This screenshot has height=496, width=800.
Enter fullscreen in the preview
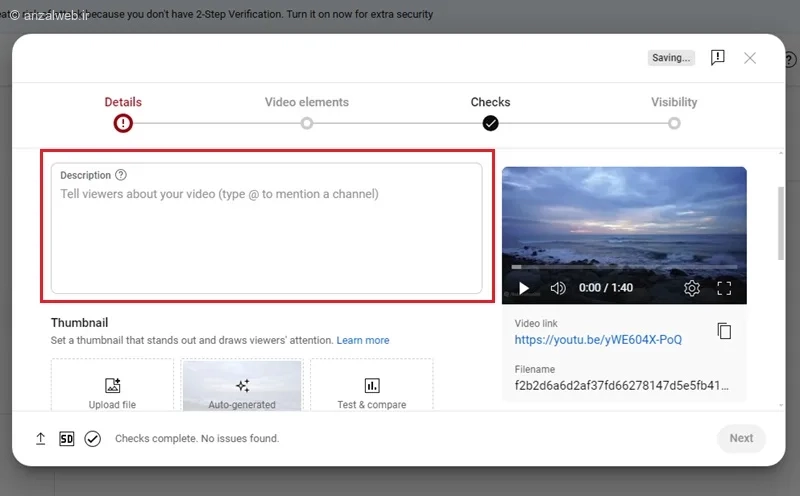click(x=724, y=288)
